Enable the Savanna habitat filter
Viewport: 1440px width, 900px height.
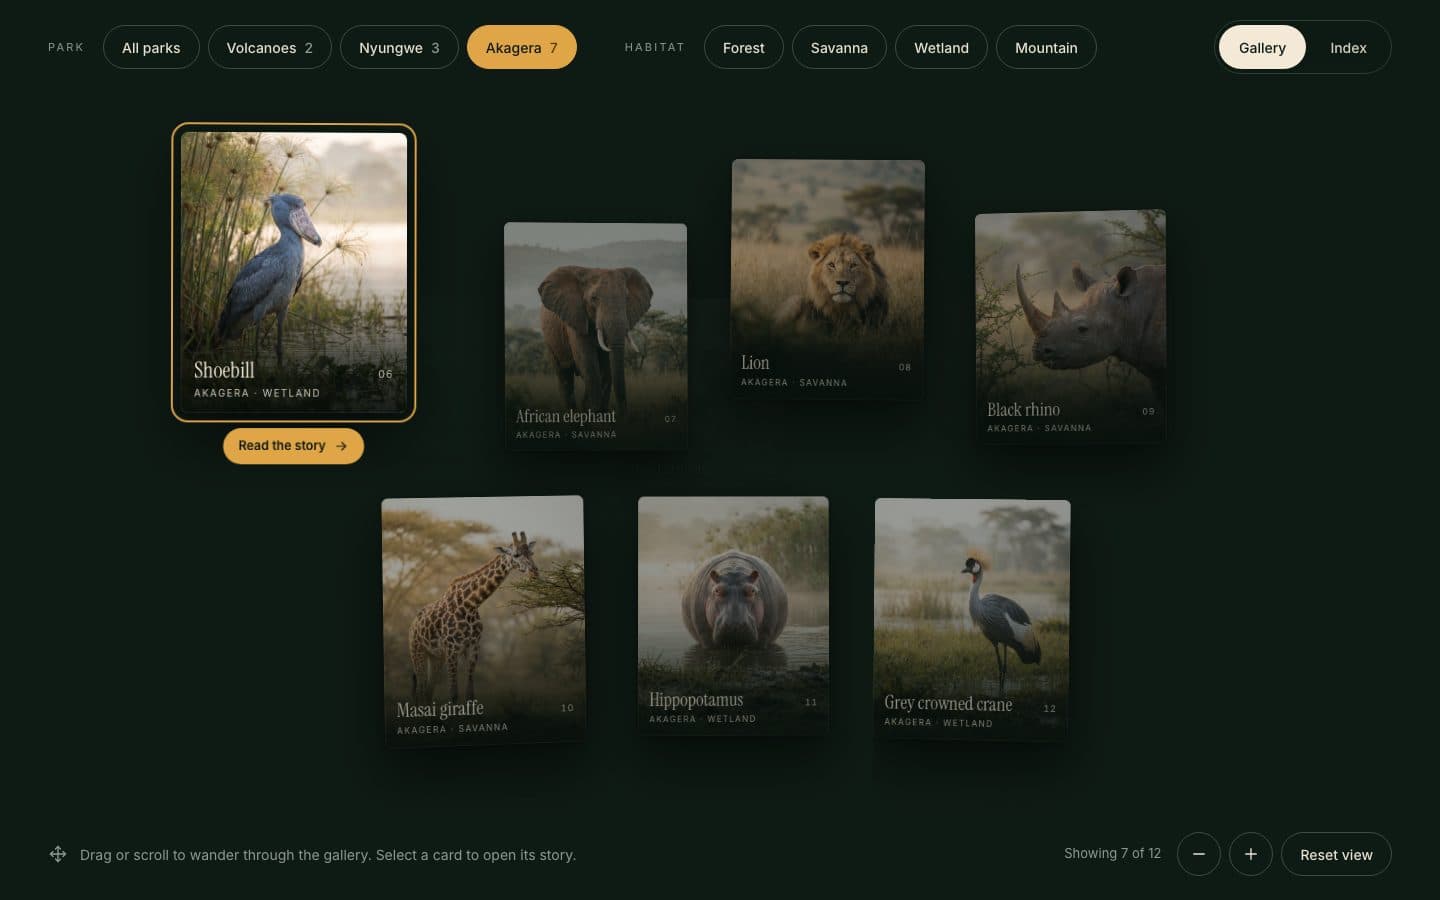point(839,47)
